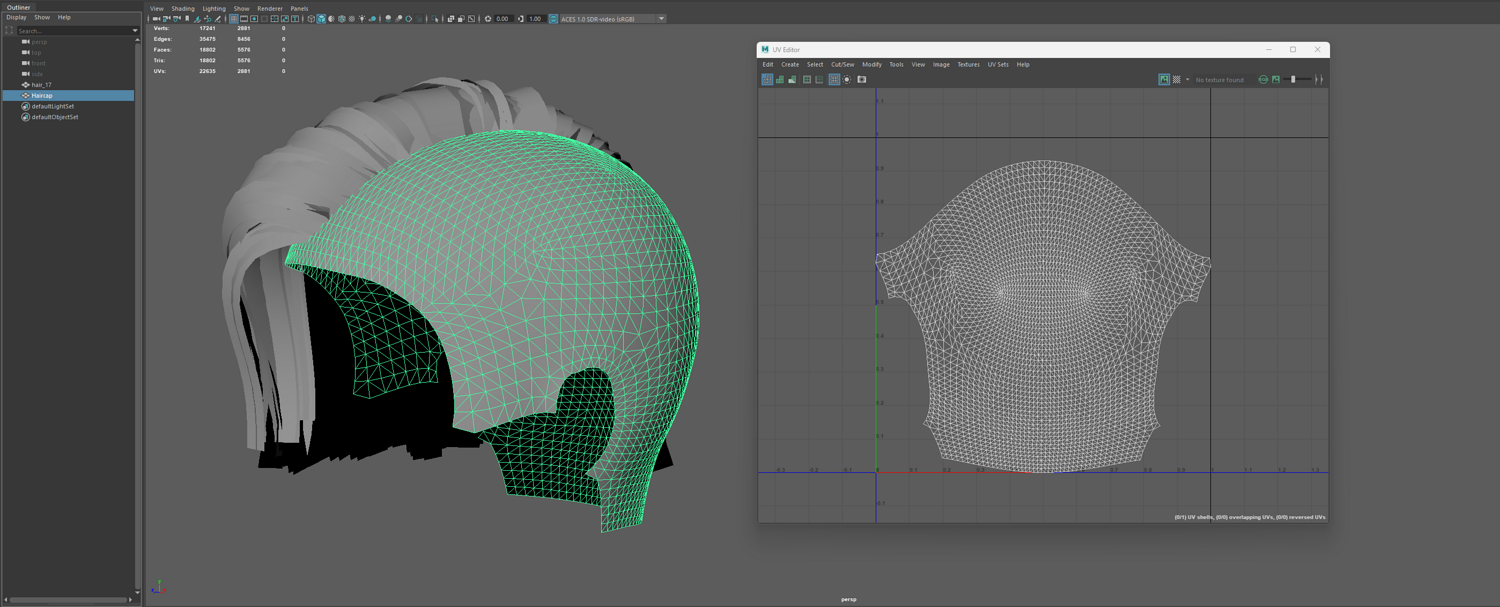Open the Outliner search filter dropdown arrow

[135, 31]
